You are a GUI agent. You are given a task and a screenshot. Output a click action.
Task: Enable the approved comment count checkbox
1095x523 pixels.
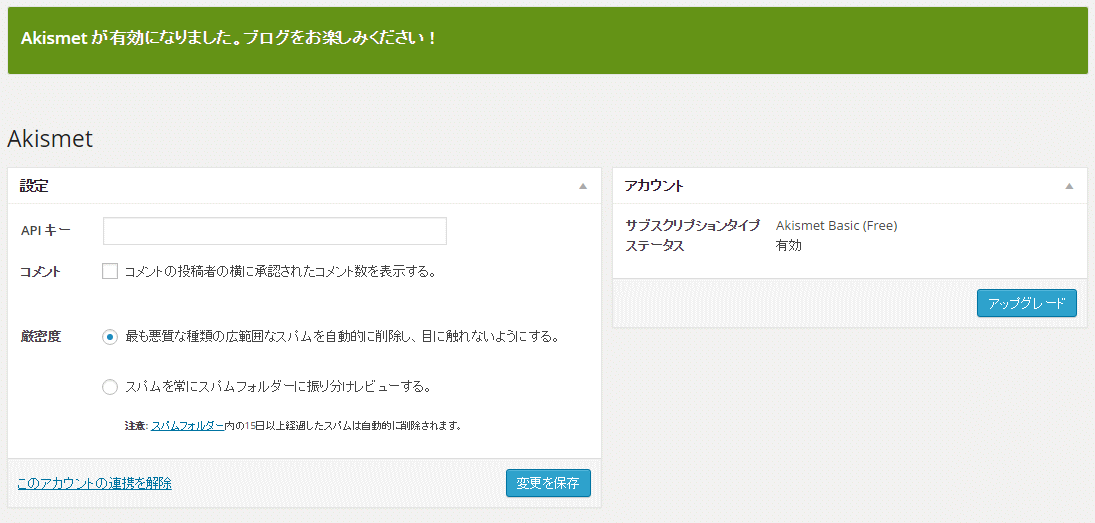(110, 272)
